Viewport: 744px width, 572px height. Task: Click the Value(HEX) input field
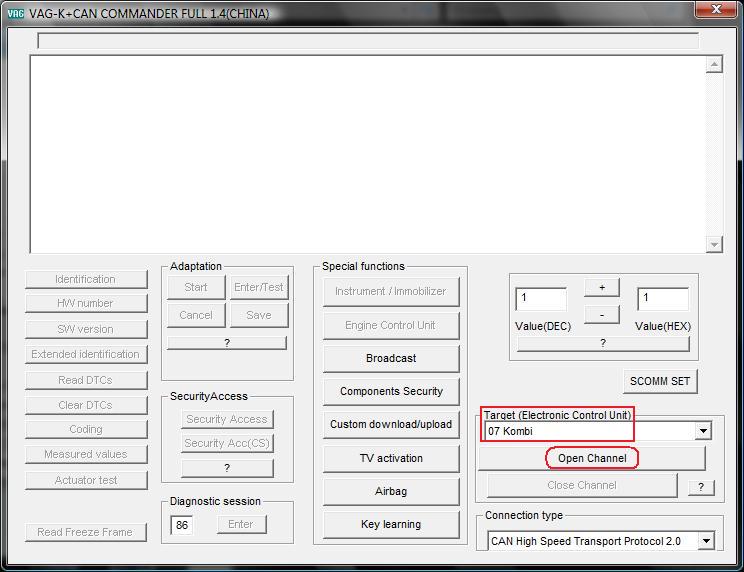pyautogui.click(x=663, y=299)
